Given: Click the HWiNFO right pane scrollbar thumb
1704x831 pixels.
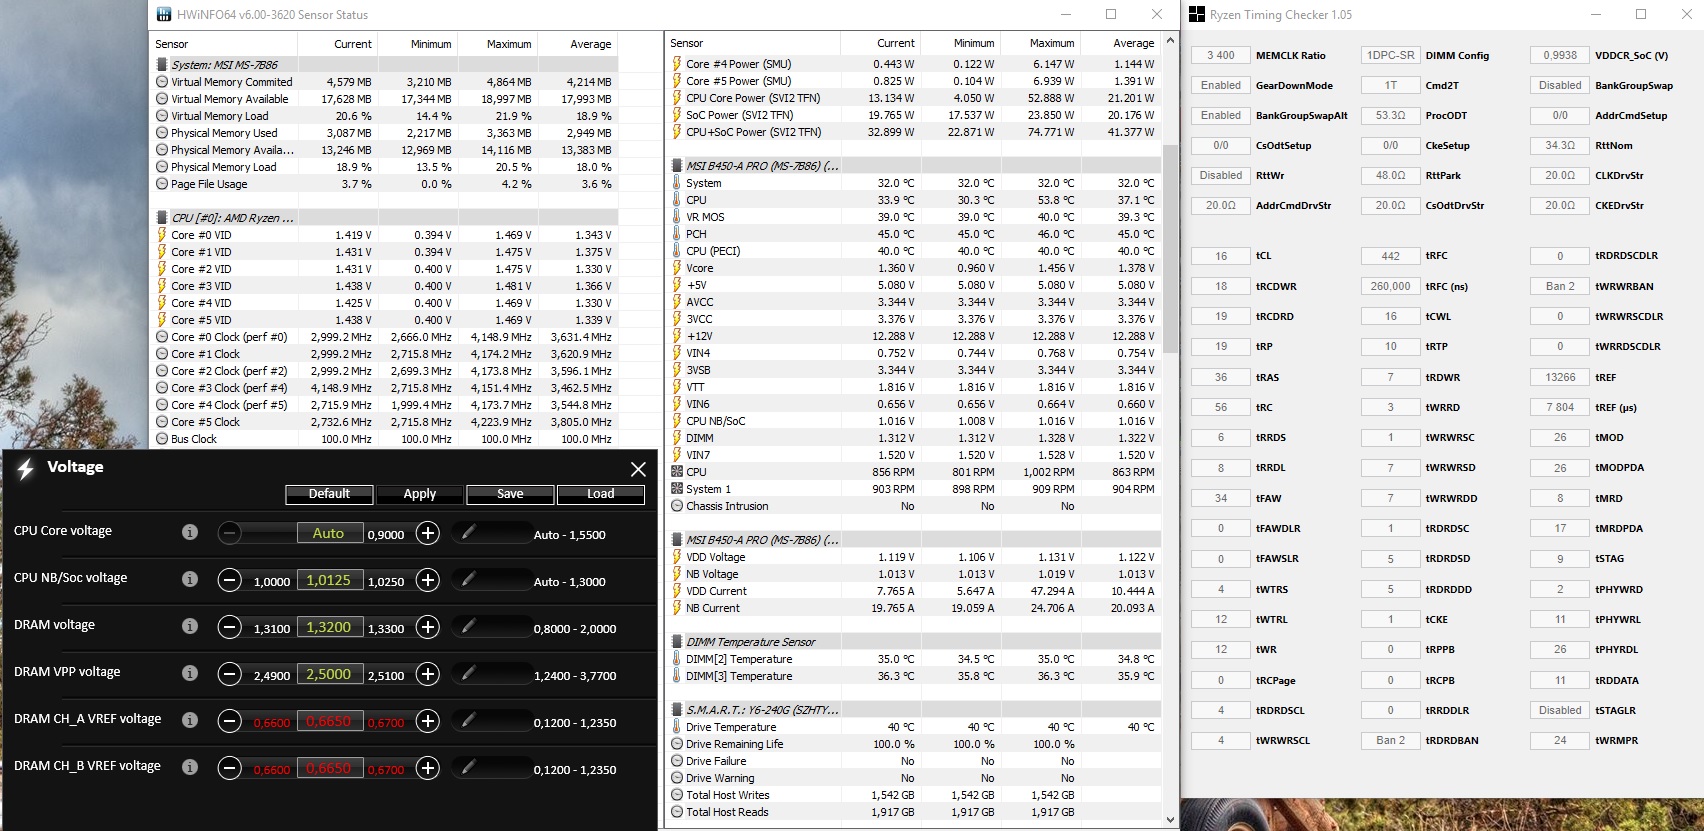Looking at the screenshot, I should (x=1171, y=249).
